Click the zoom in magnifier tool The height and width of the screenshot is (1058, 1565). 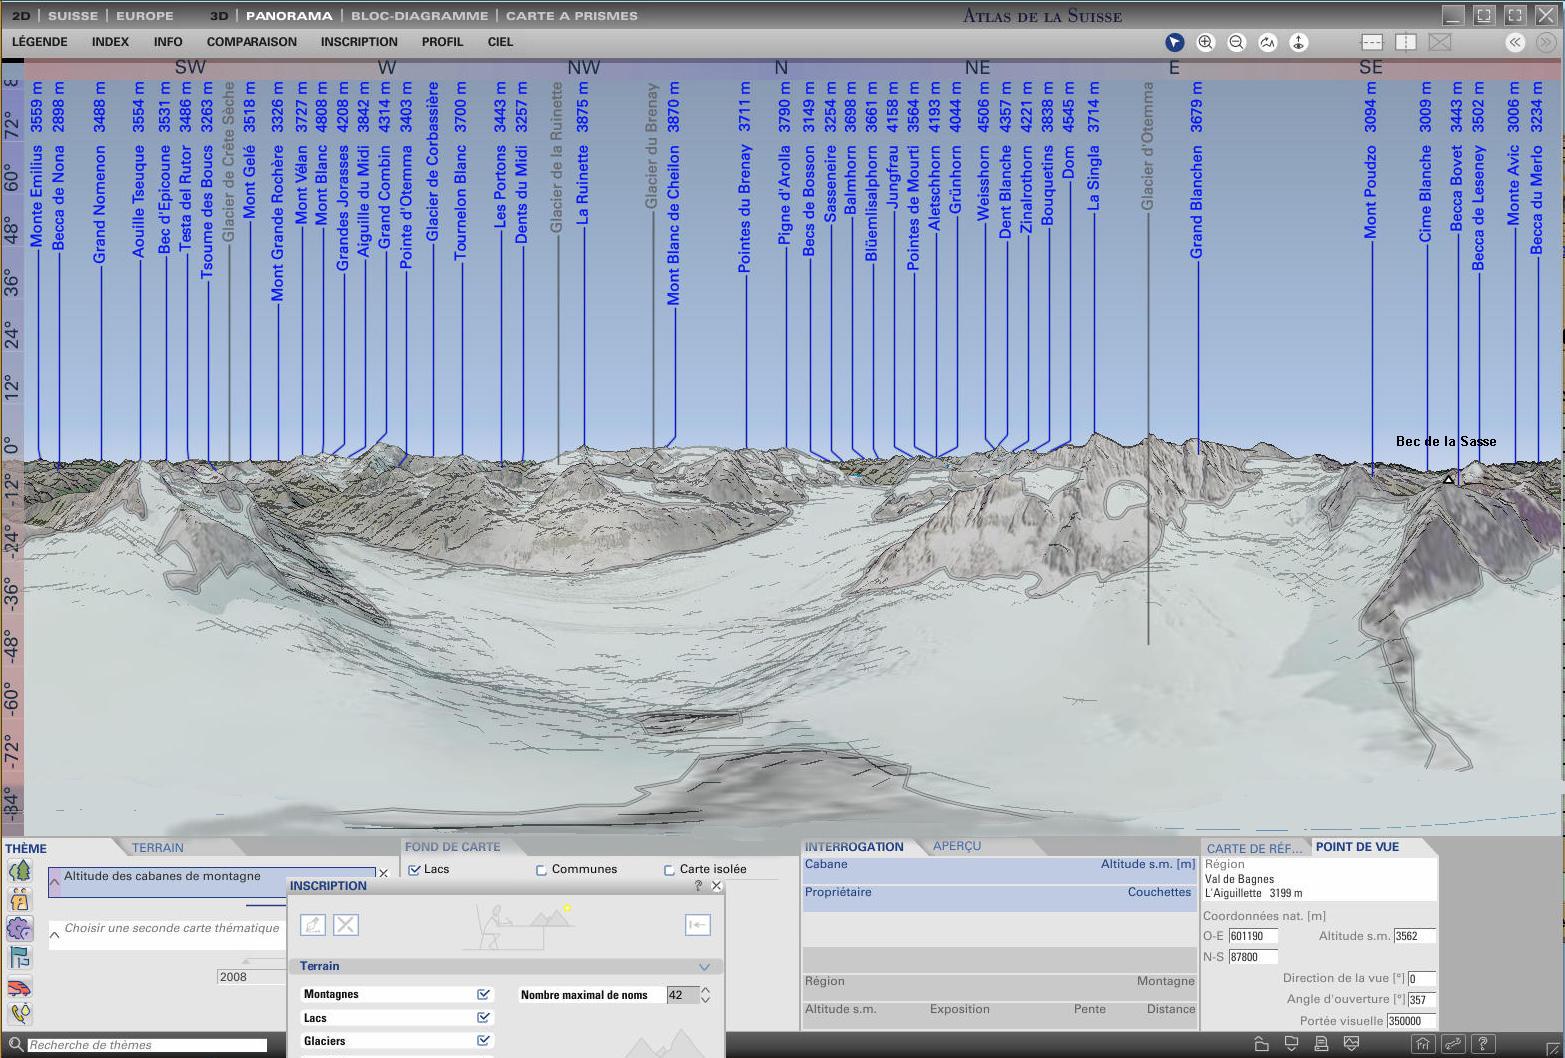coord(1205,42)
